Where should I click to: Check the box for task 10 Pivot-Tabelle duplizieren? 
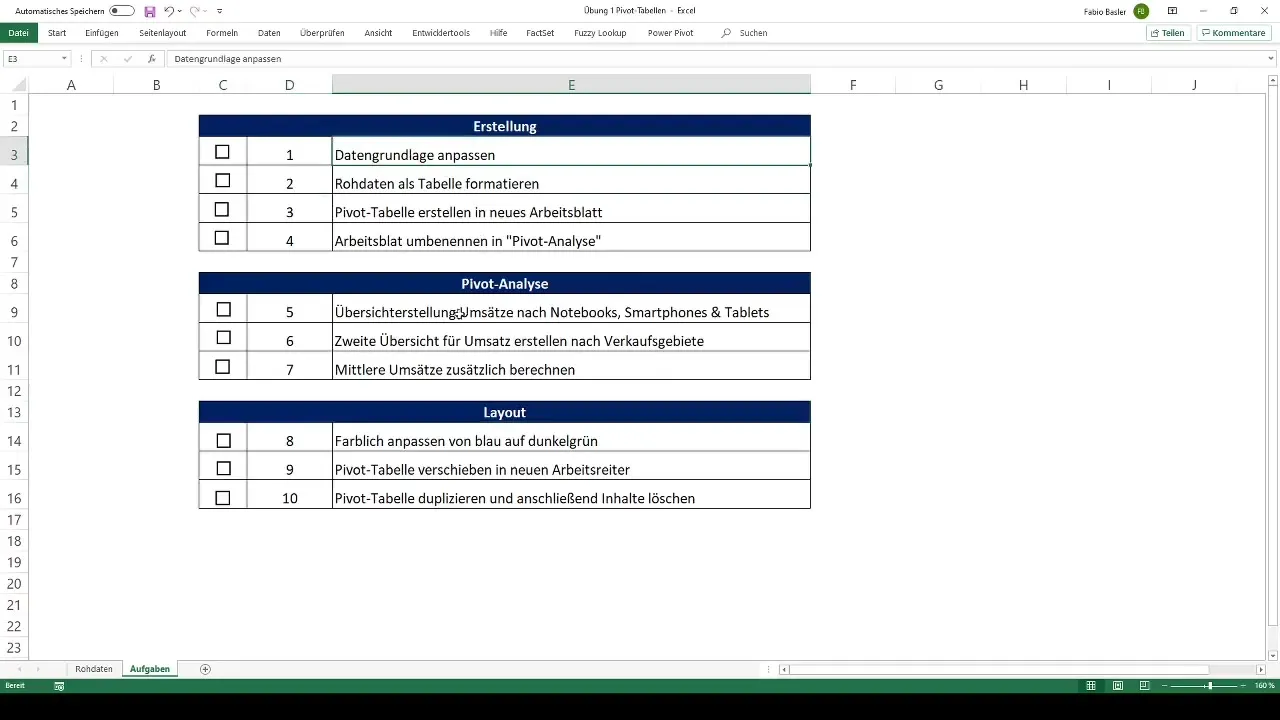pos(223,497)
